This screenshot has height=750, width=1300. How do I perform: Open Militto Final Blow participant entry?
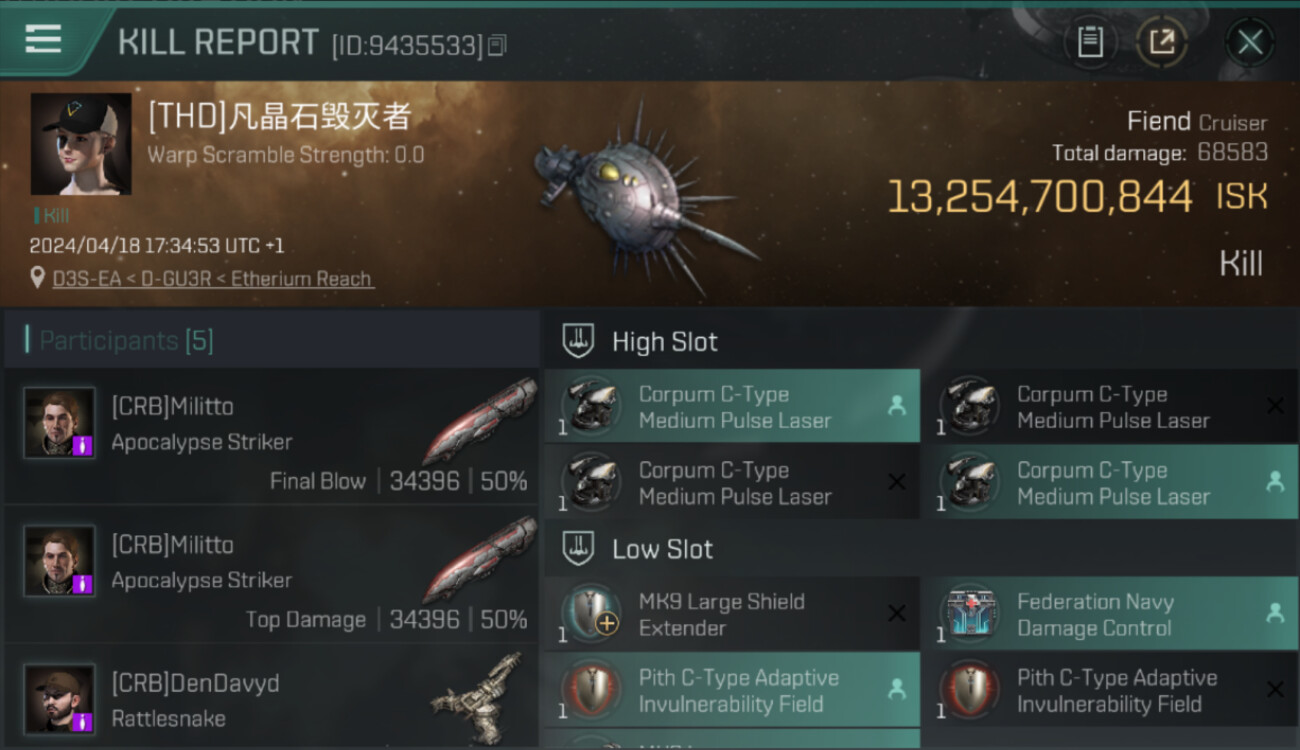(272, 437)
